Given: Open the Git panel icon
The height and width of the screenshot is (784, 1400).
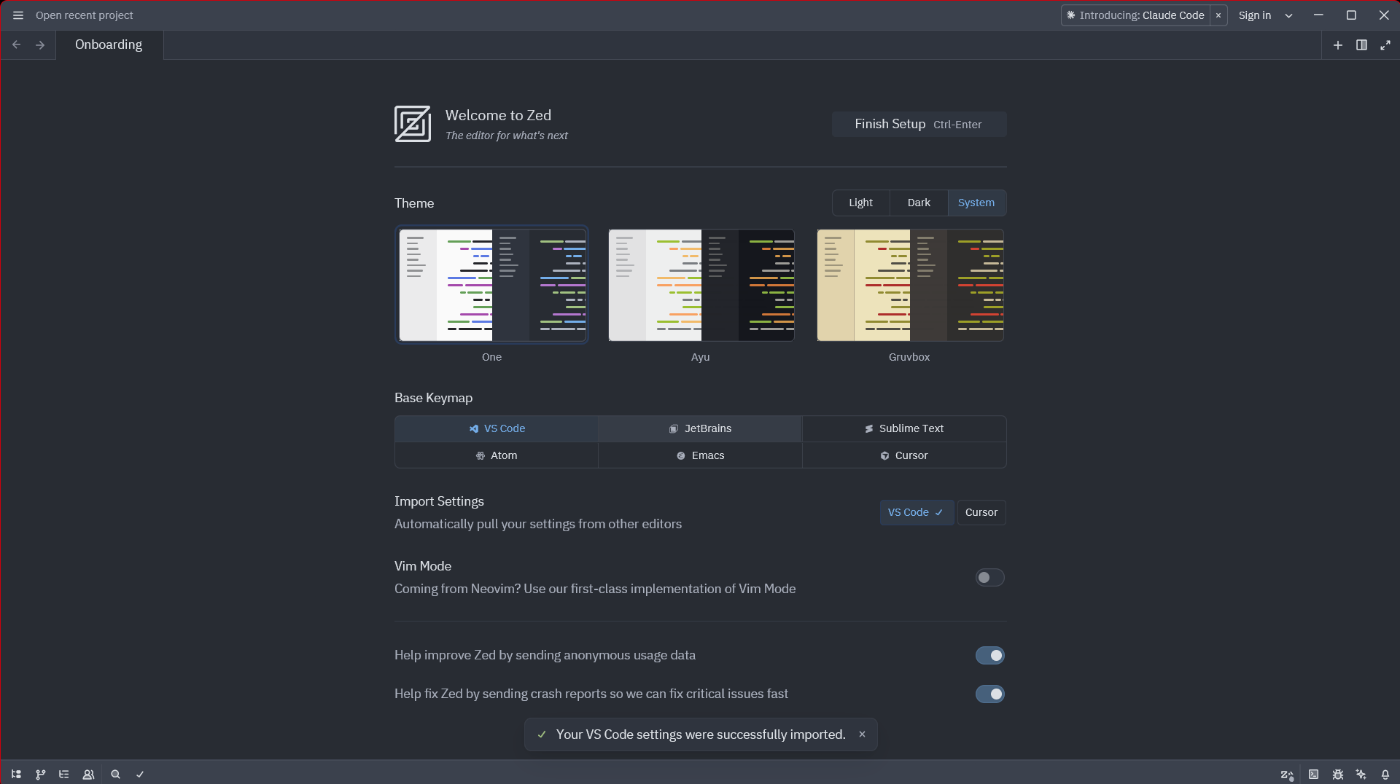Looking at the screenshot, I should (40, 774).
